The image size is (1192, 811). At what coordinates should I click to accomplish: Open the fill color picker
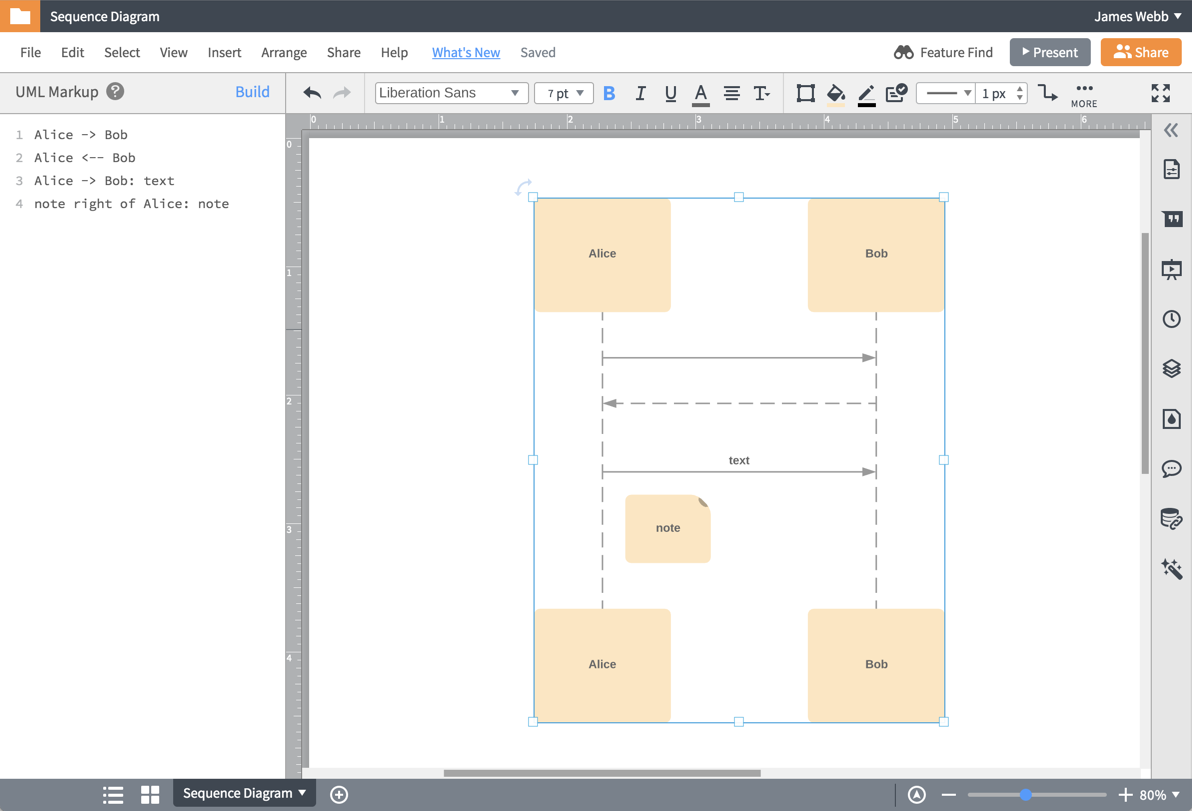click(836, 93)
